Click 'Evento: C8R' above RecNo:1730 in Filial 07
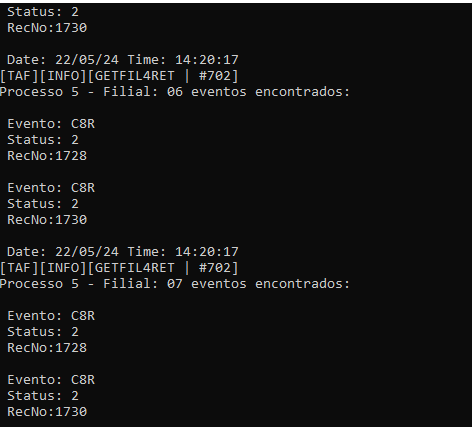The width and height of the screenshot is (472, 427). (51, 380)
